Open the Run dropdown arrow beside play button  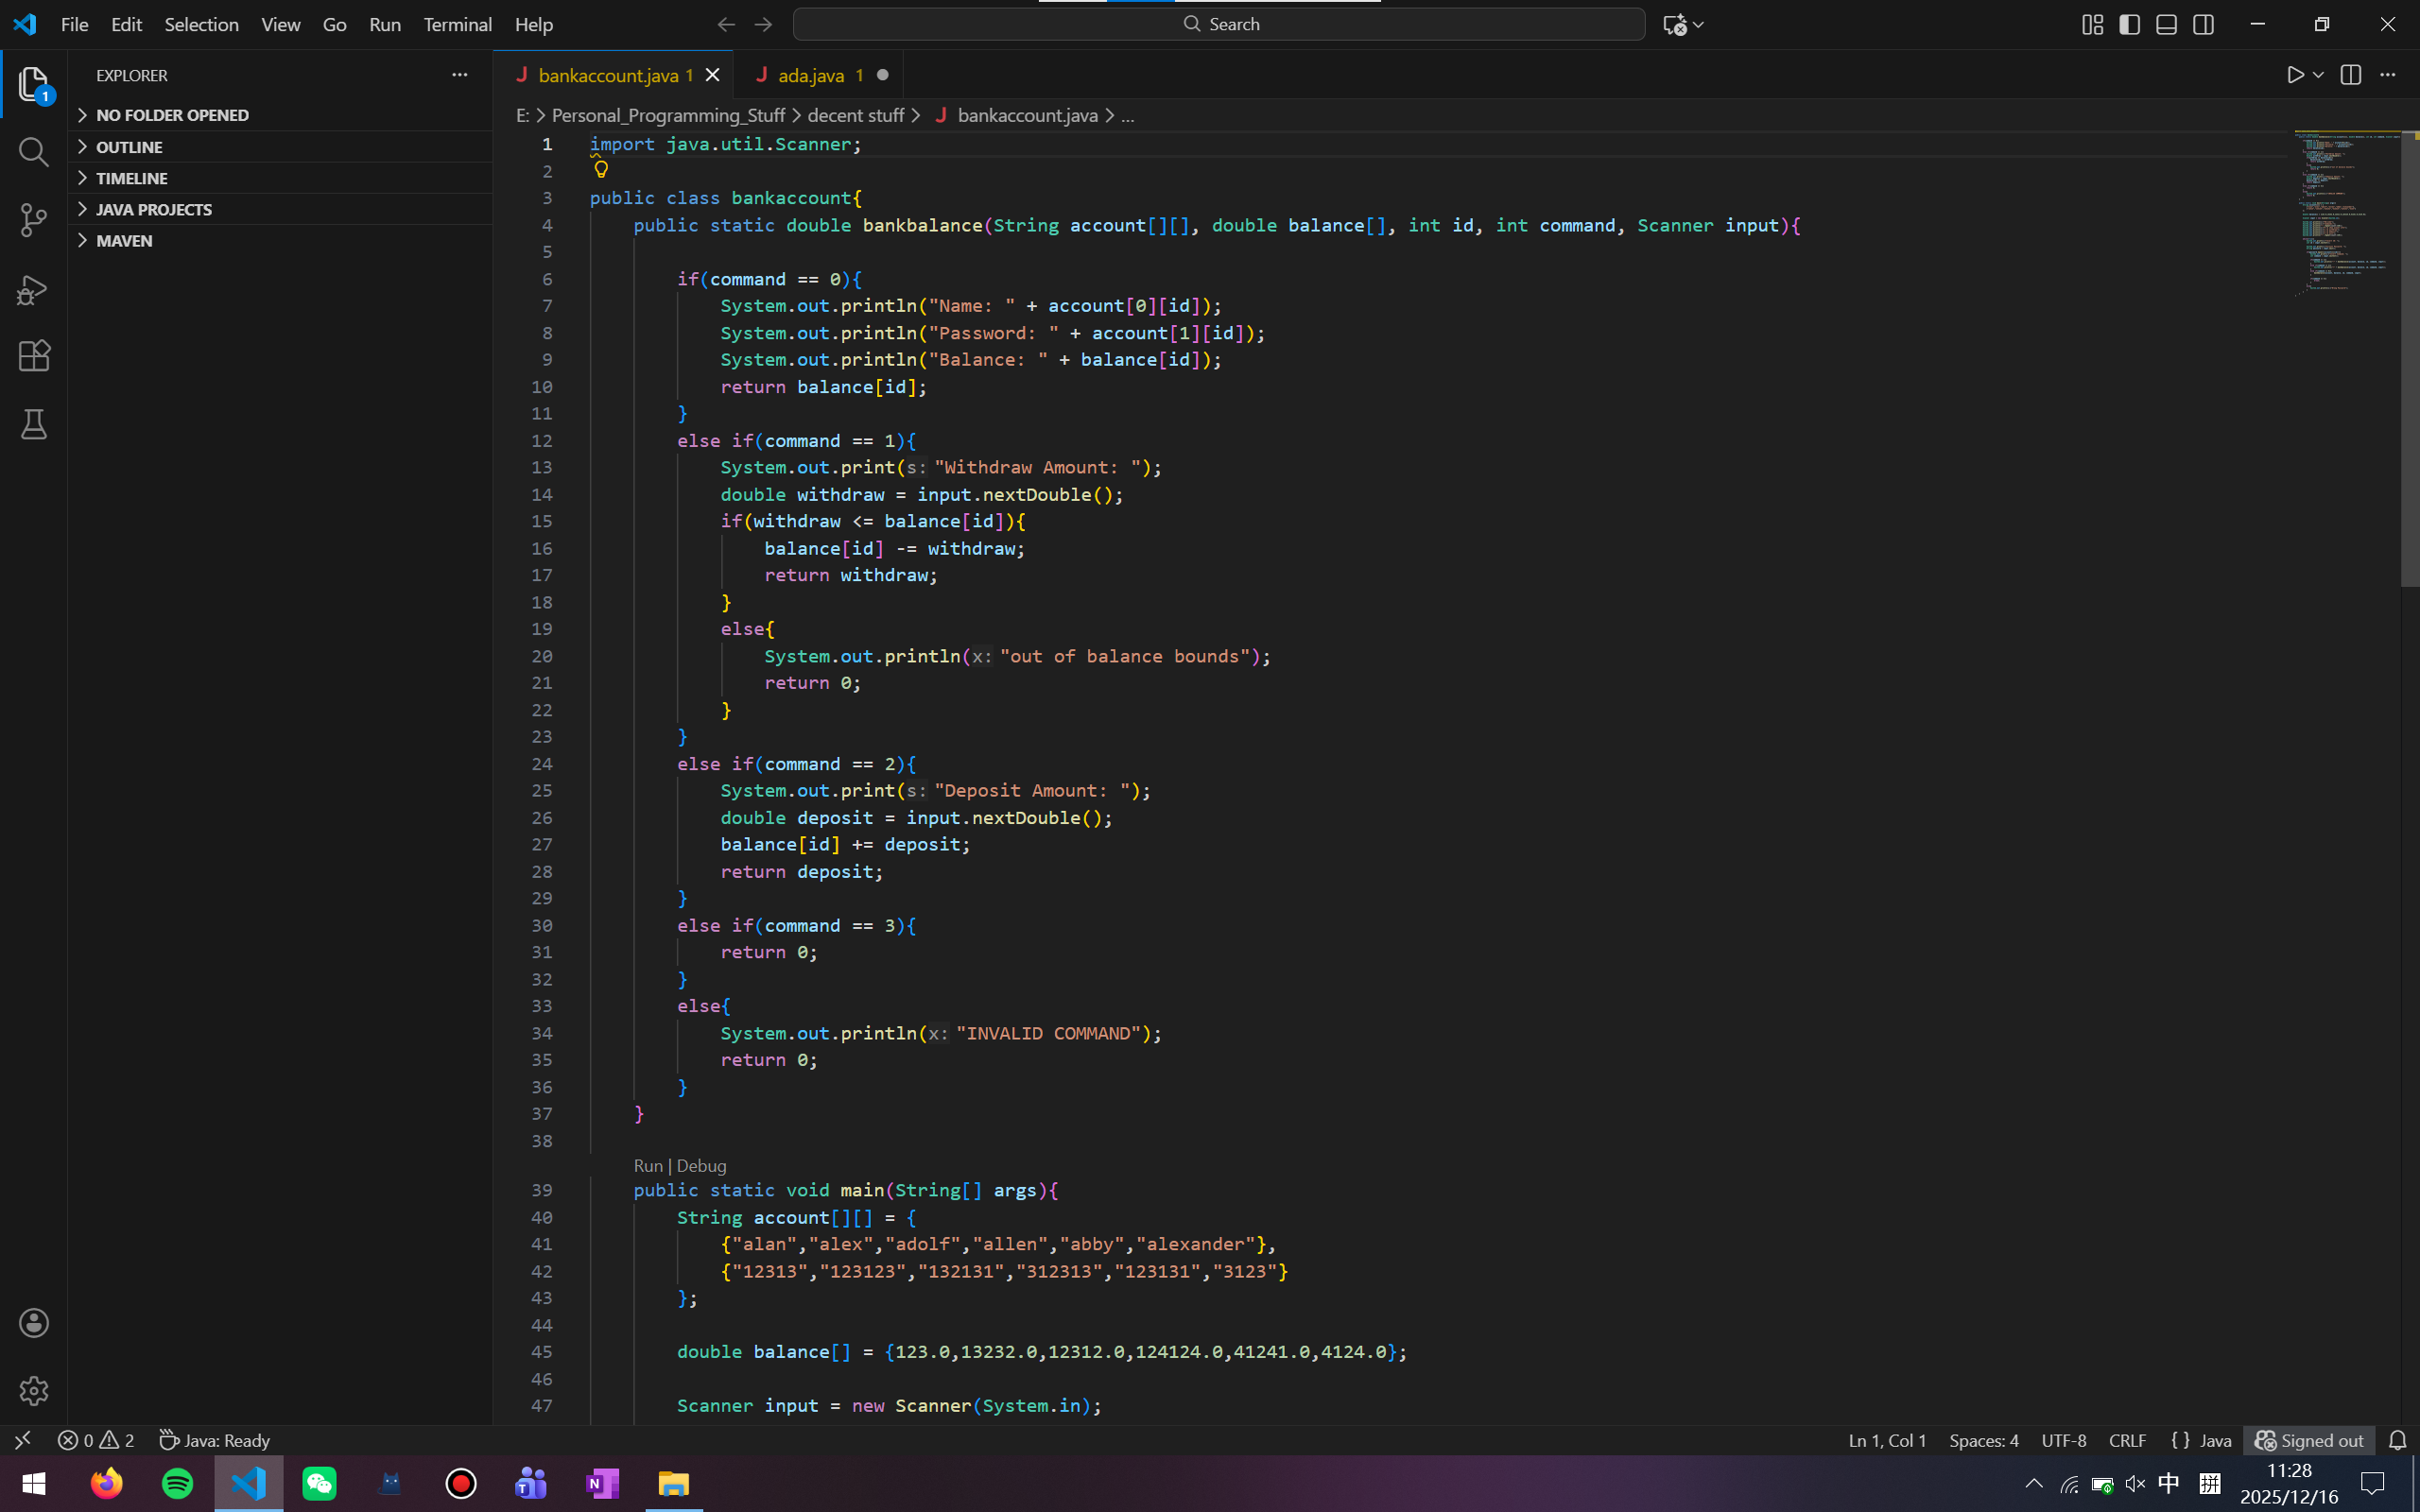point(2318,75)
